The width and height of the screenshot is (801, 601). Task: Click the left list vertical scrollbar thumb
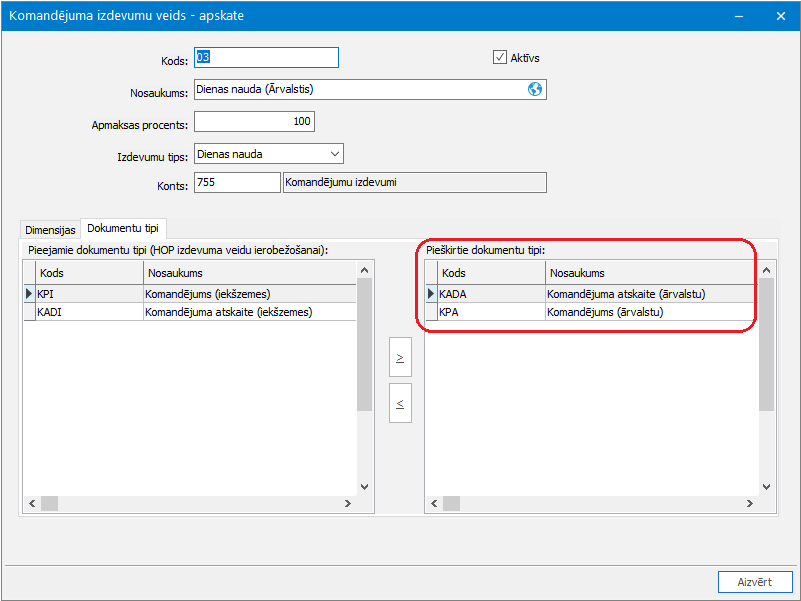[x=364, y=345]
